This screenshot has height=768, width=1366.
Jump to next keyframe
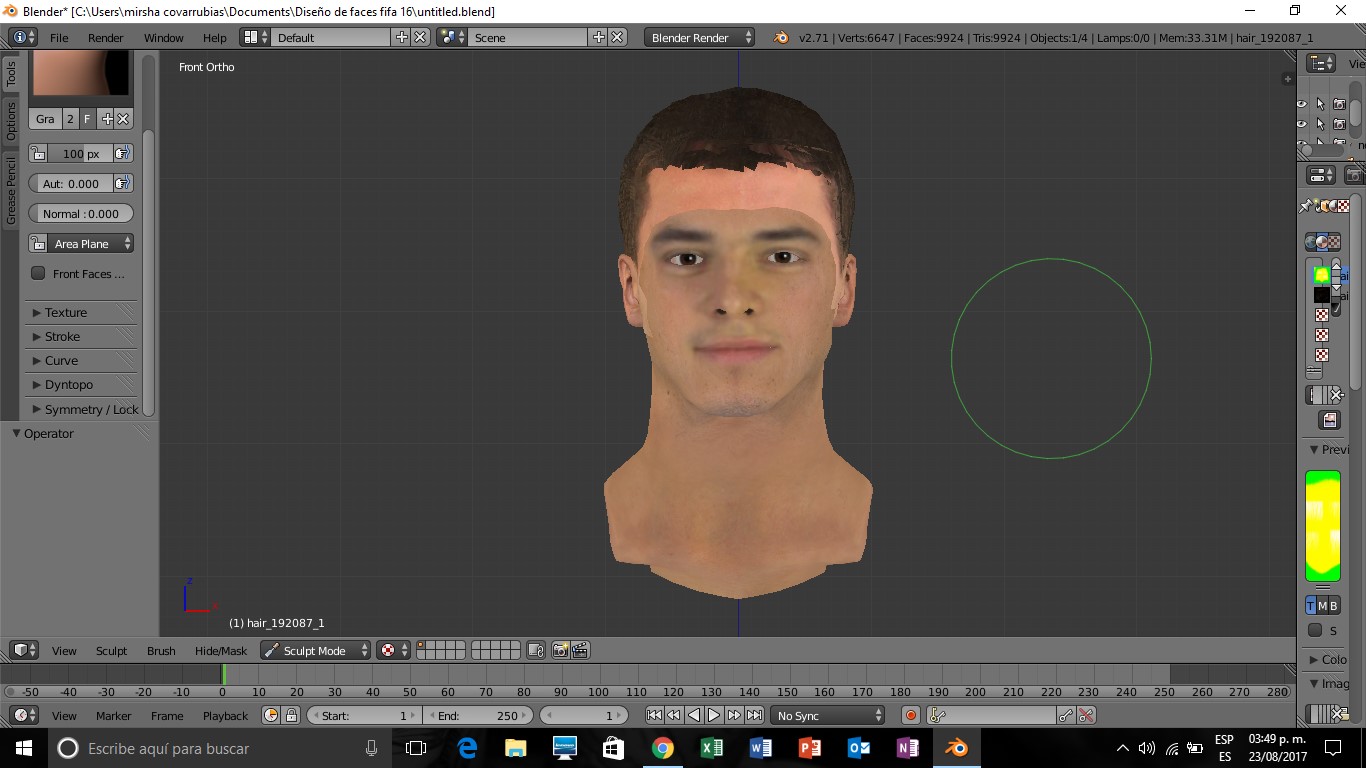pyautogui.click(x=734, y=715)
